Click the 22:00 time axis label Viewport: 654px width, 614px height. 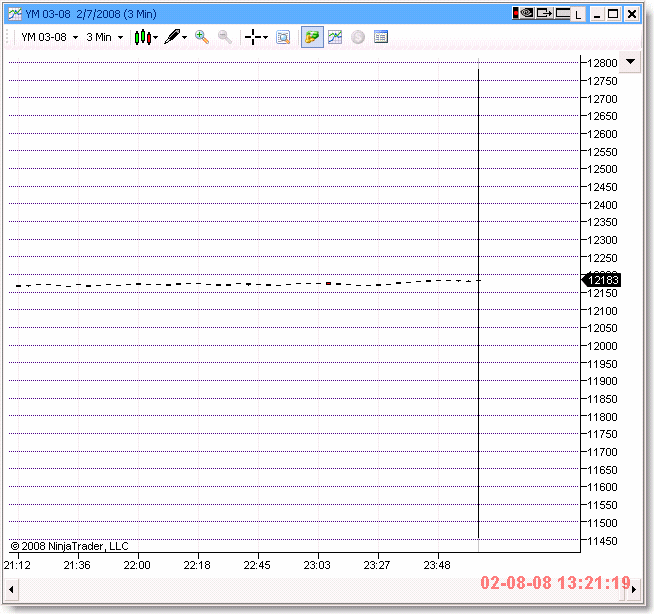137,565
